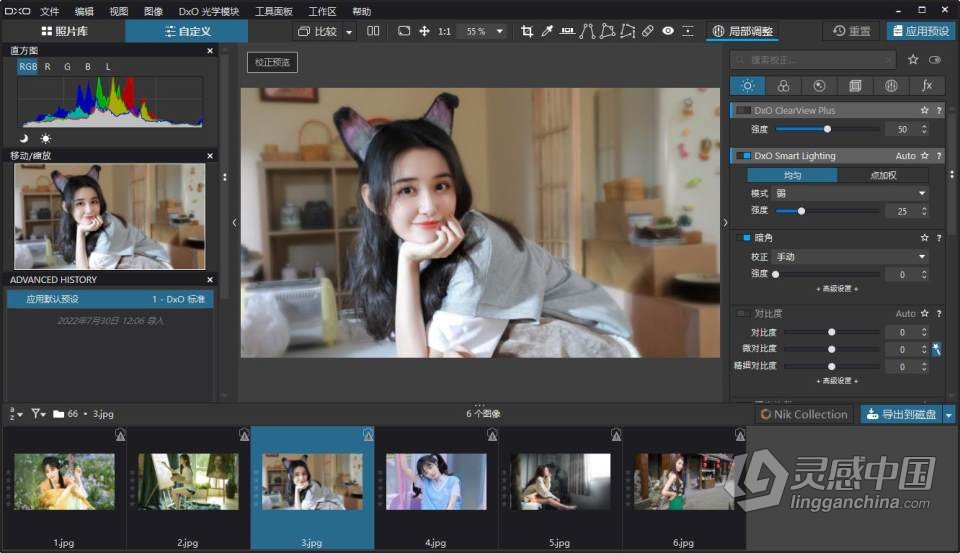The width and height of the screenshot is (960, 553).
Task: Click the sort order icon in filmstrip bar
Action: pyautogui.click(x=16, y=414)
